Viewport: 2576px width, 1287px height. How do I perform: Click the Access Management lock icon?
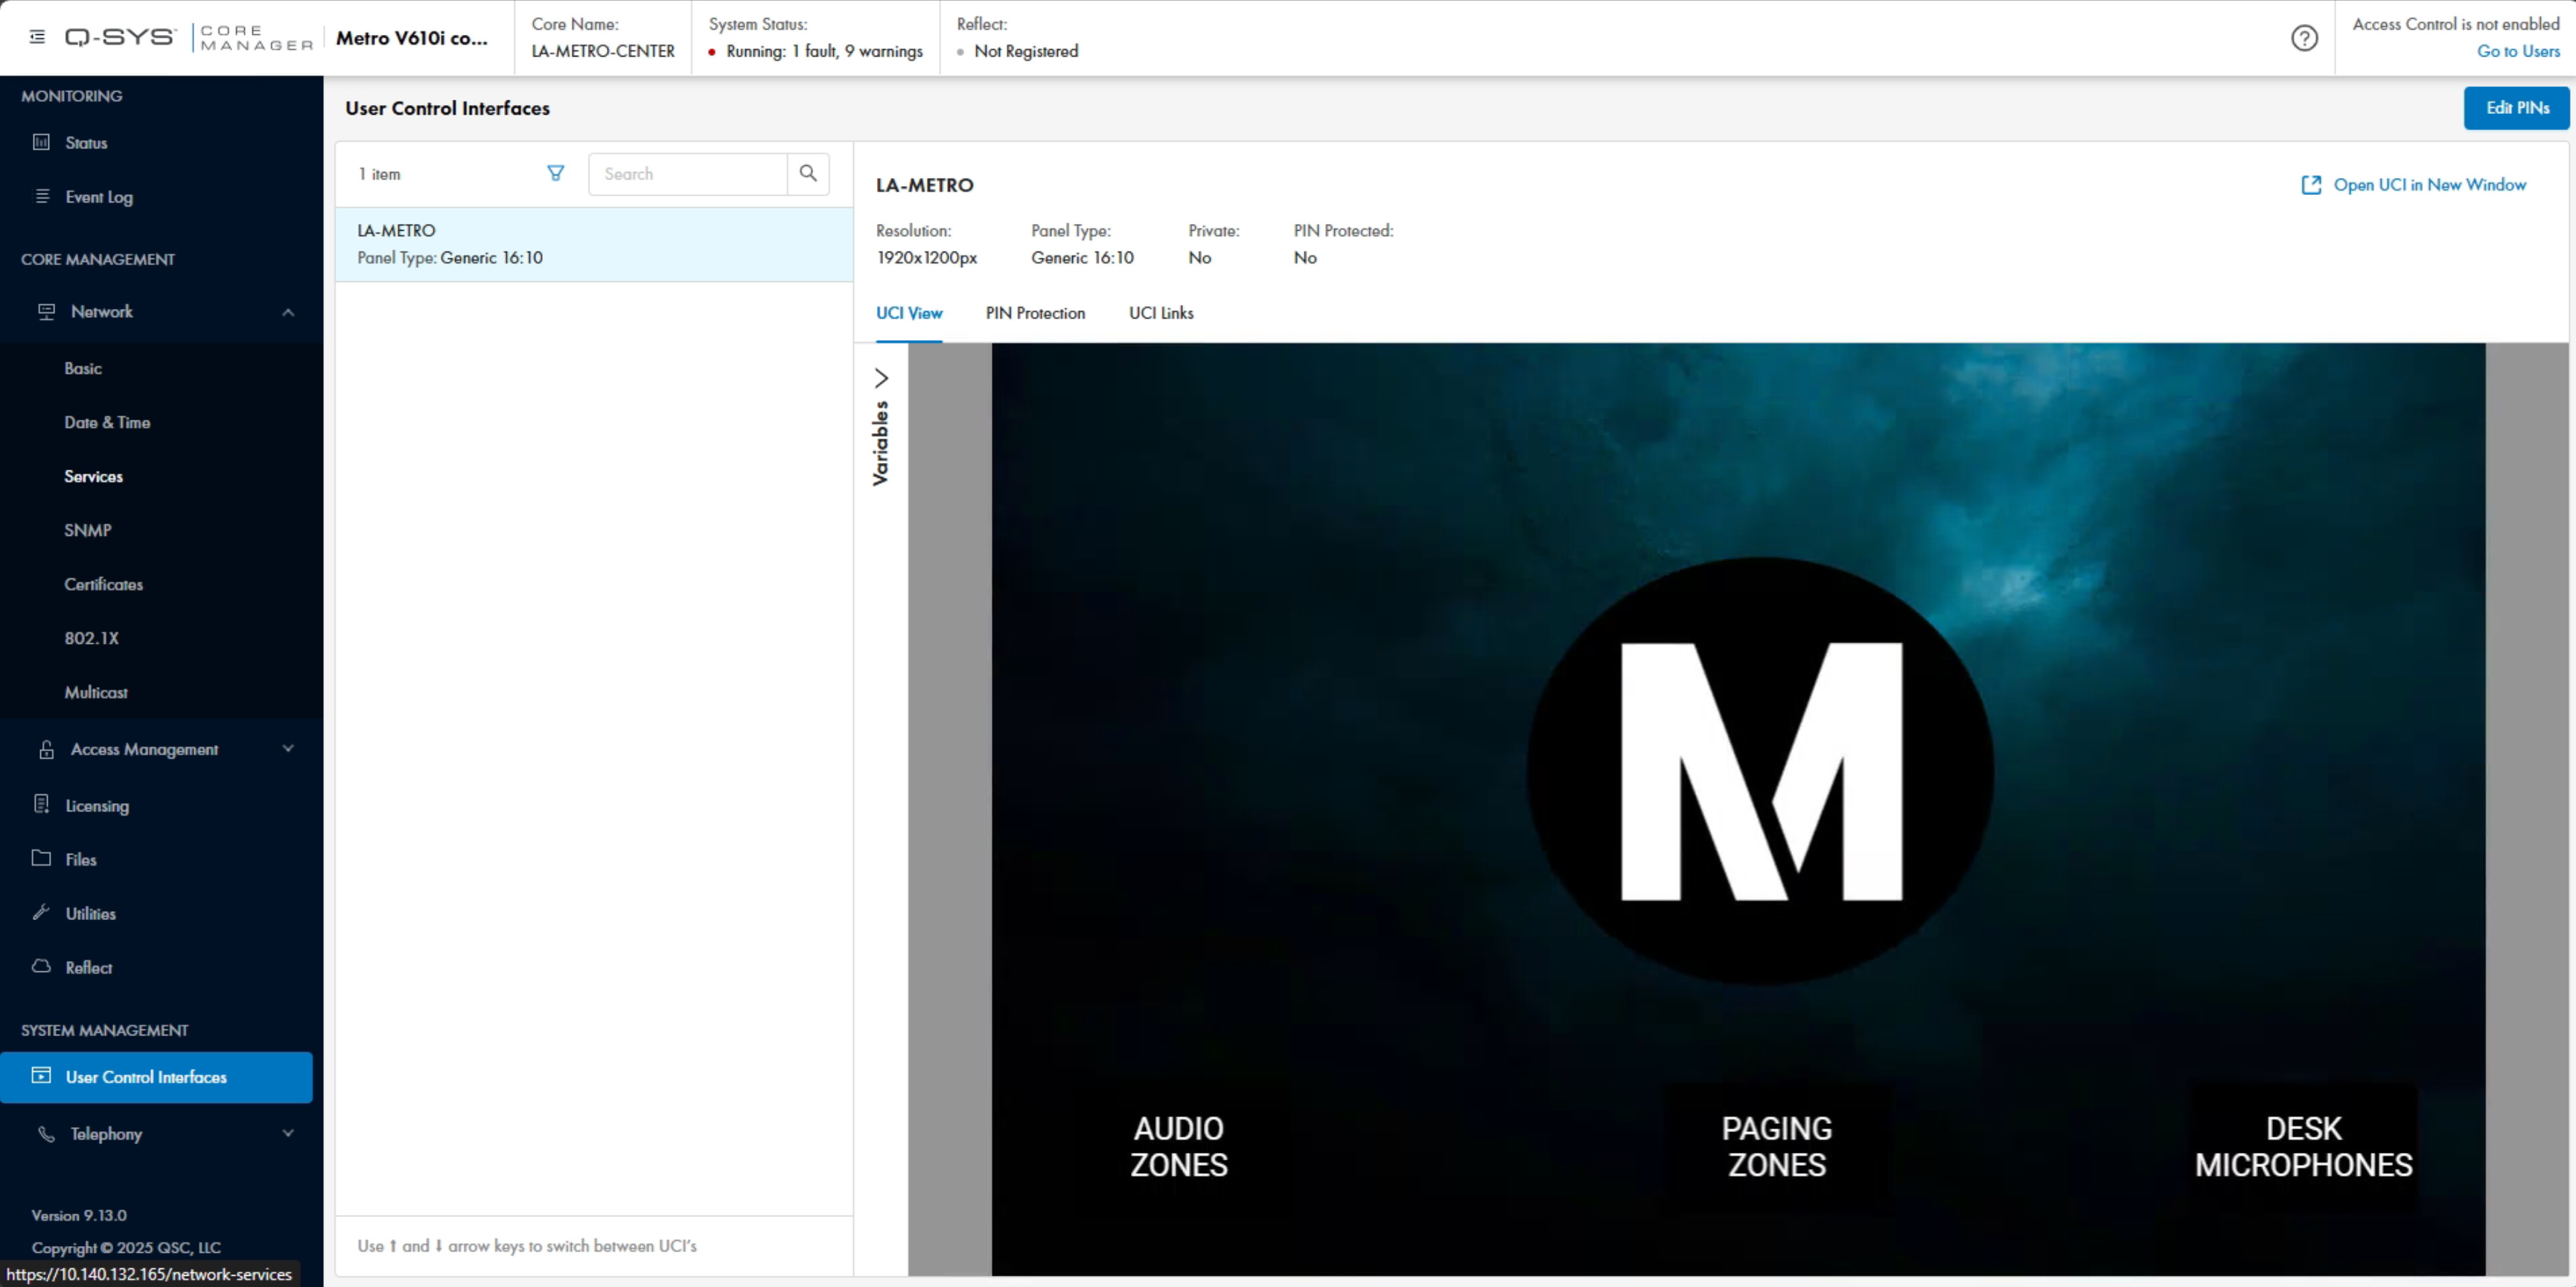tap(47, 749)
